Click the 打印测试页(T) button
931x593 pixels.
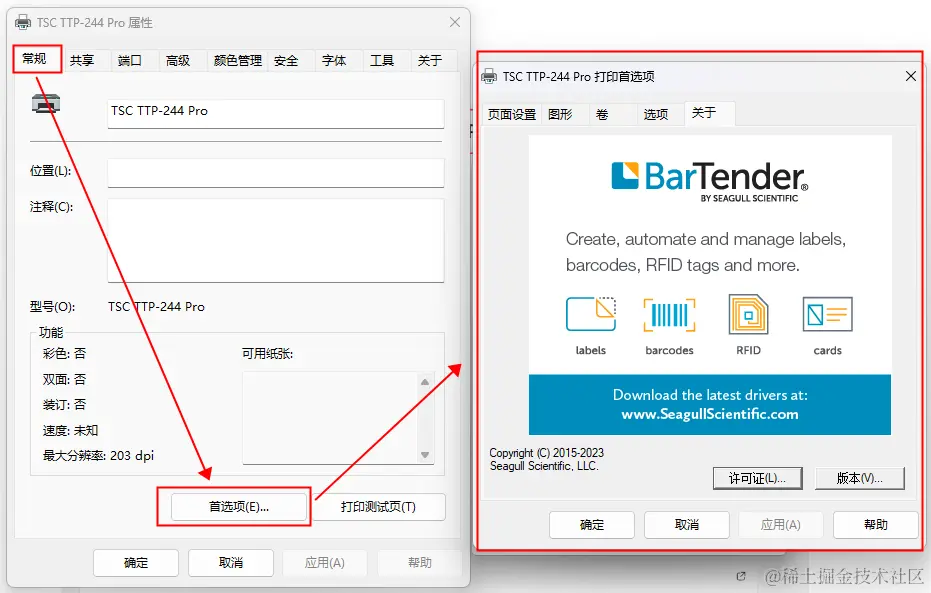point(378,507)
